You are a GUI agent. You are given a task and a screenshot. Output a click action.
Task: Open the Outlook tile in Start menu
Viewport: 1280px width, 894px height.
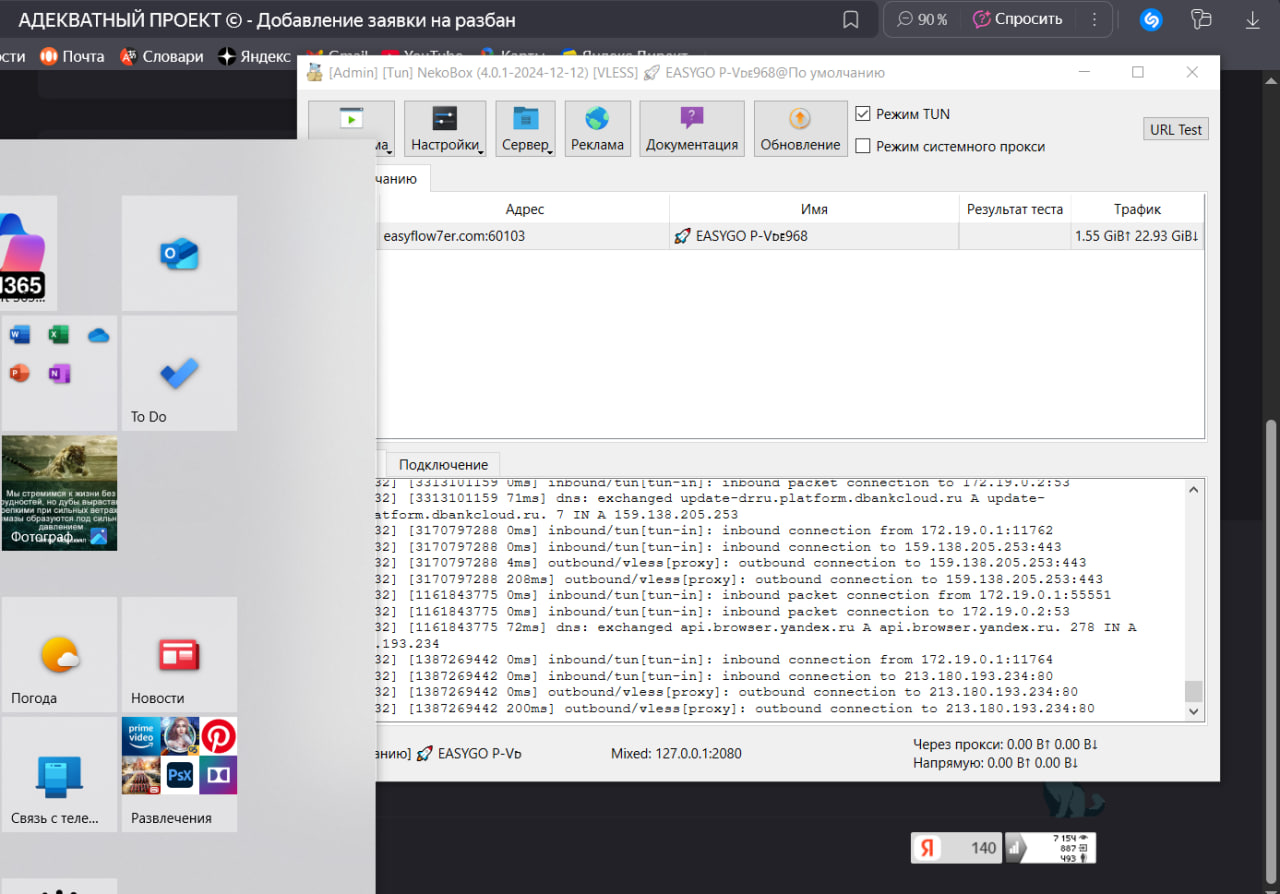click(x=179, y=253)
